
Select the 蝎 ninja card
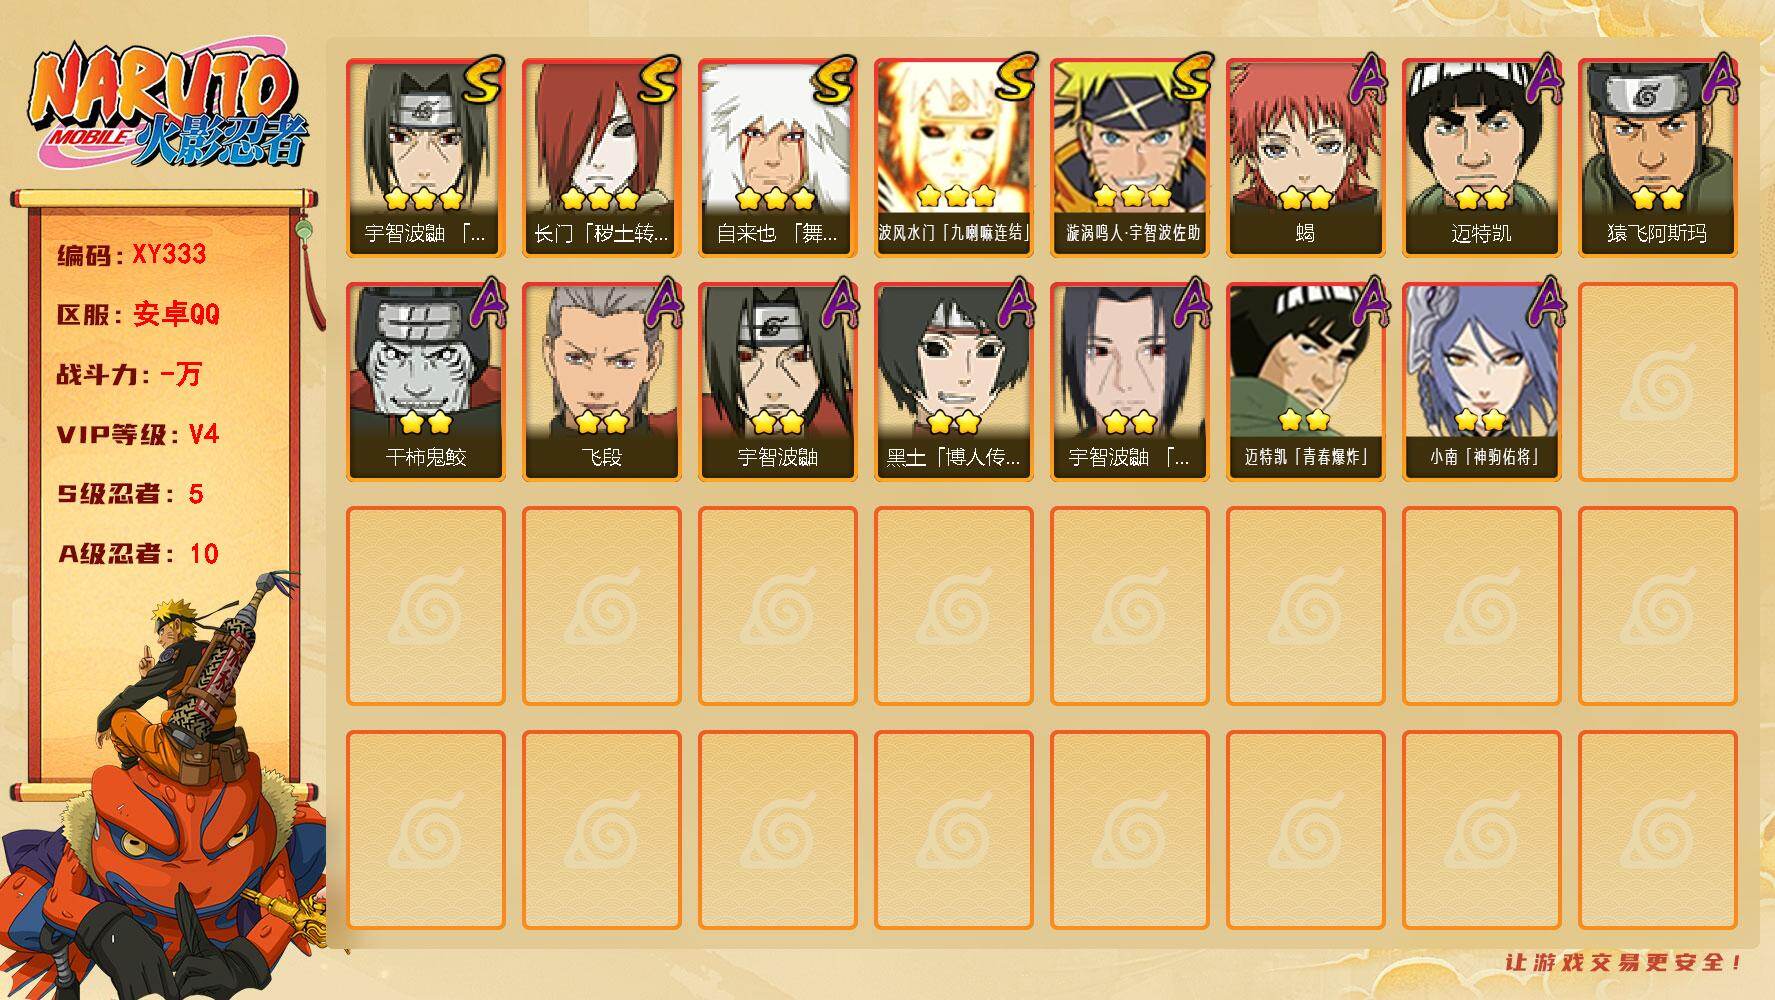[x=1305, y=157]
